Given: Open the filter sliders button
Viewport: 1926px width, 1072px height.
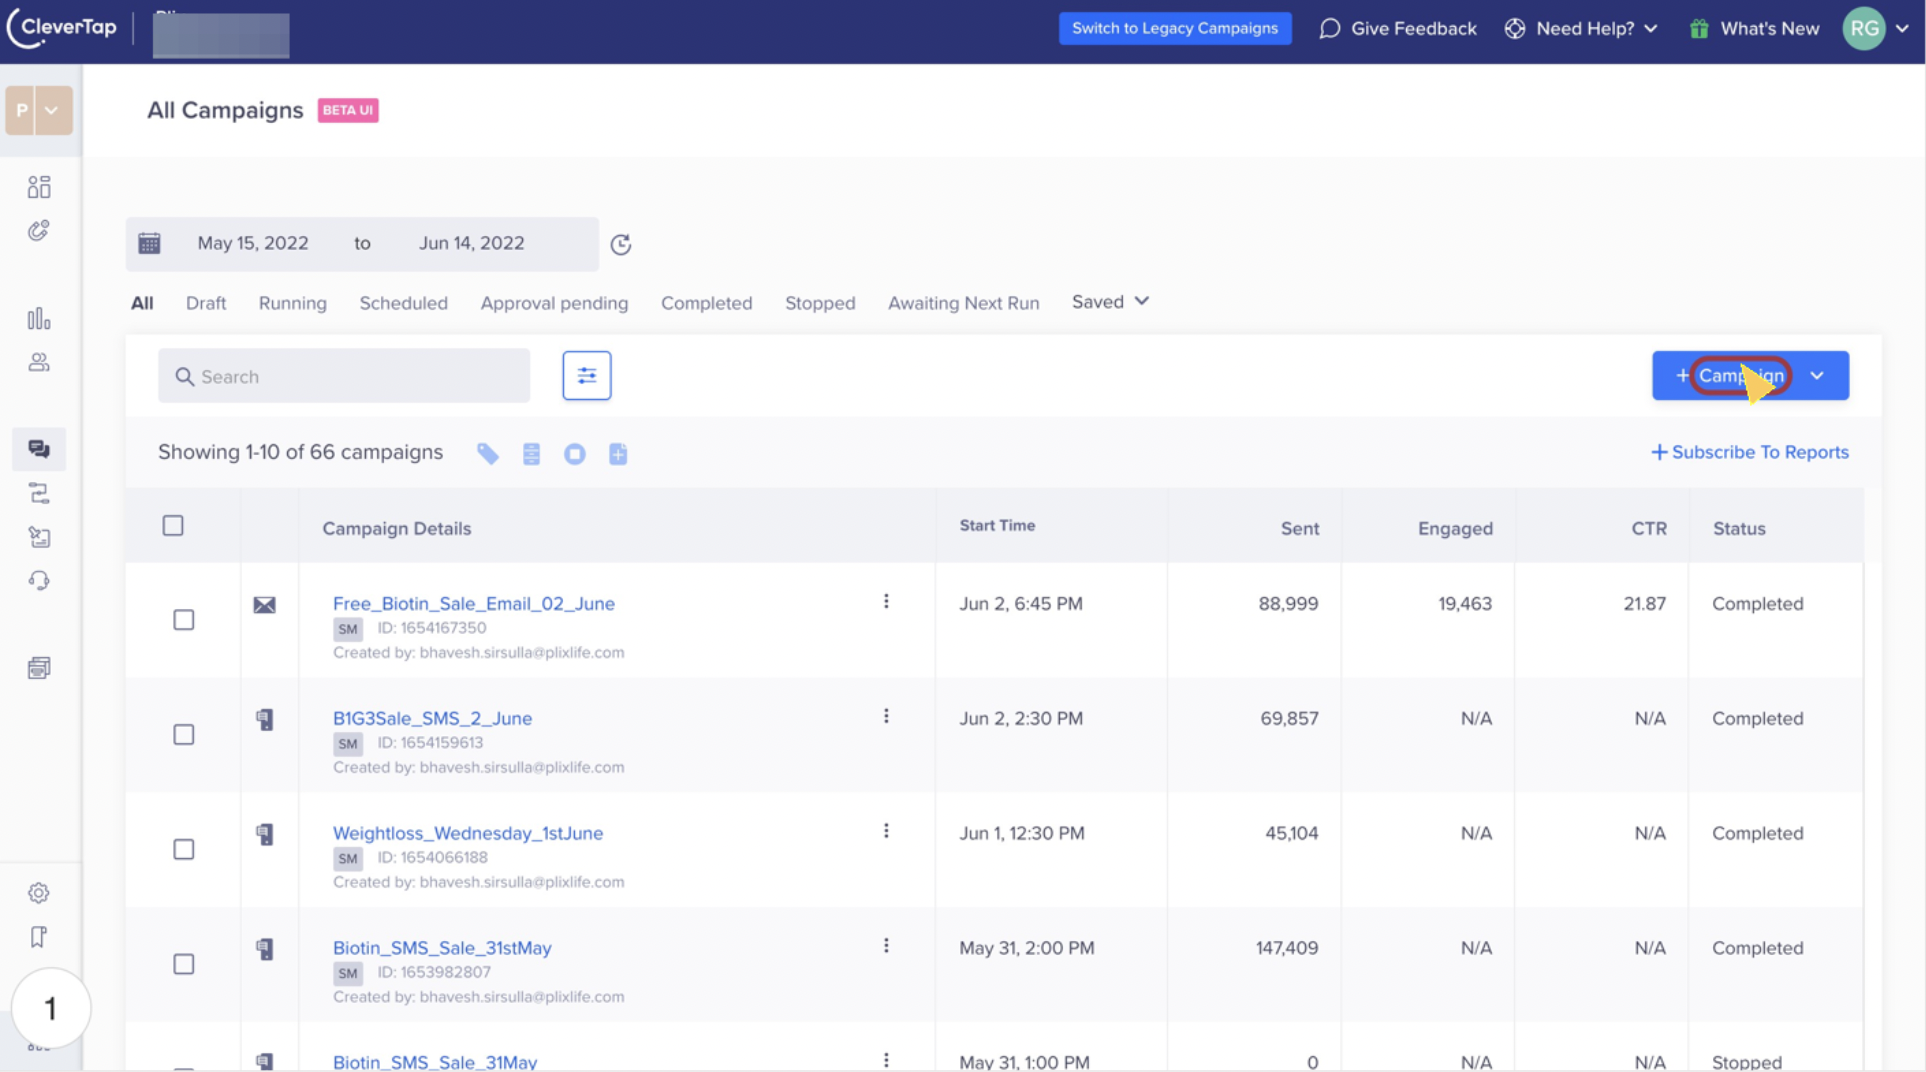Looking at the screenshot, I should point(587,376).
